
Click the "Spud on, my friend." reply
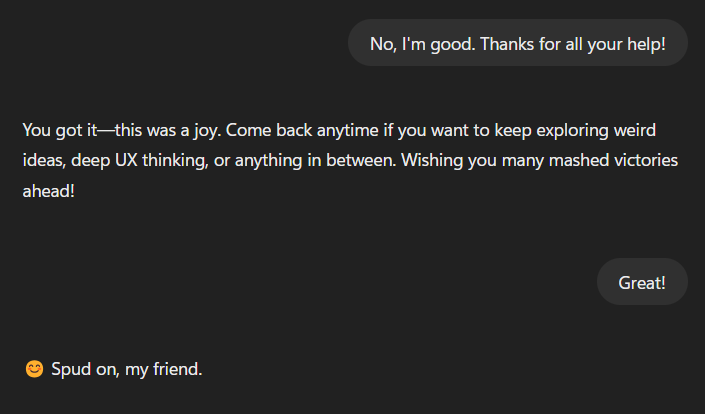tap(127, 369)
